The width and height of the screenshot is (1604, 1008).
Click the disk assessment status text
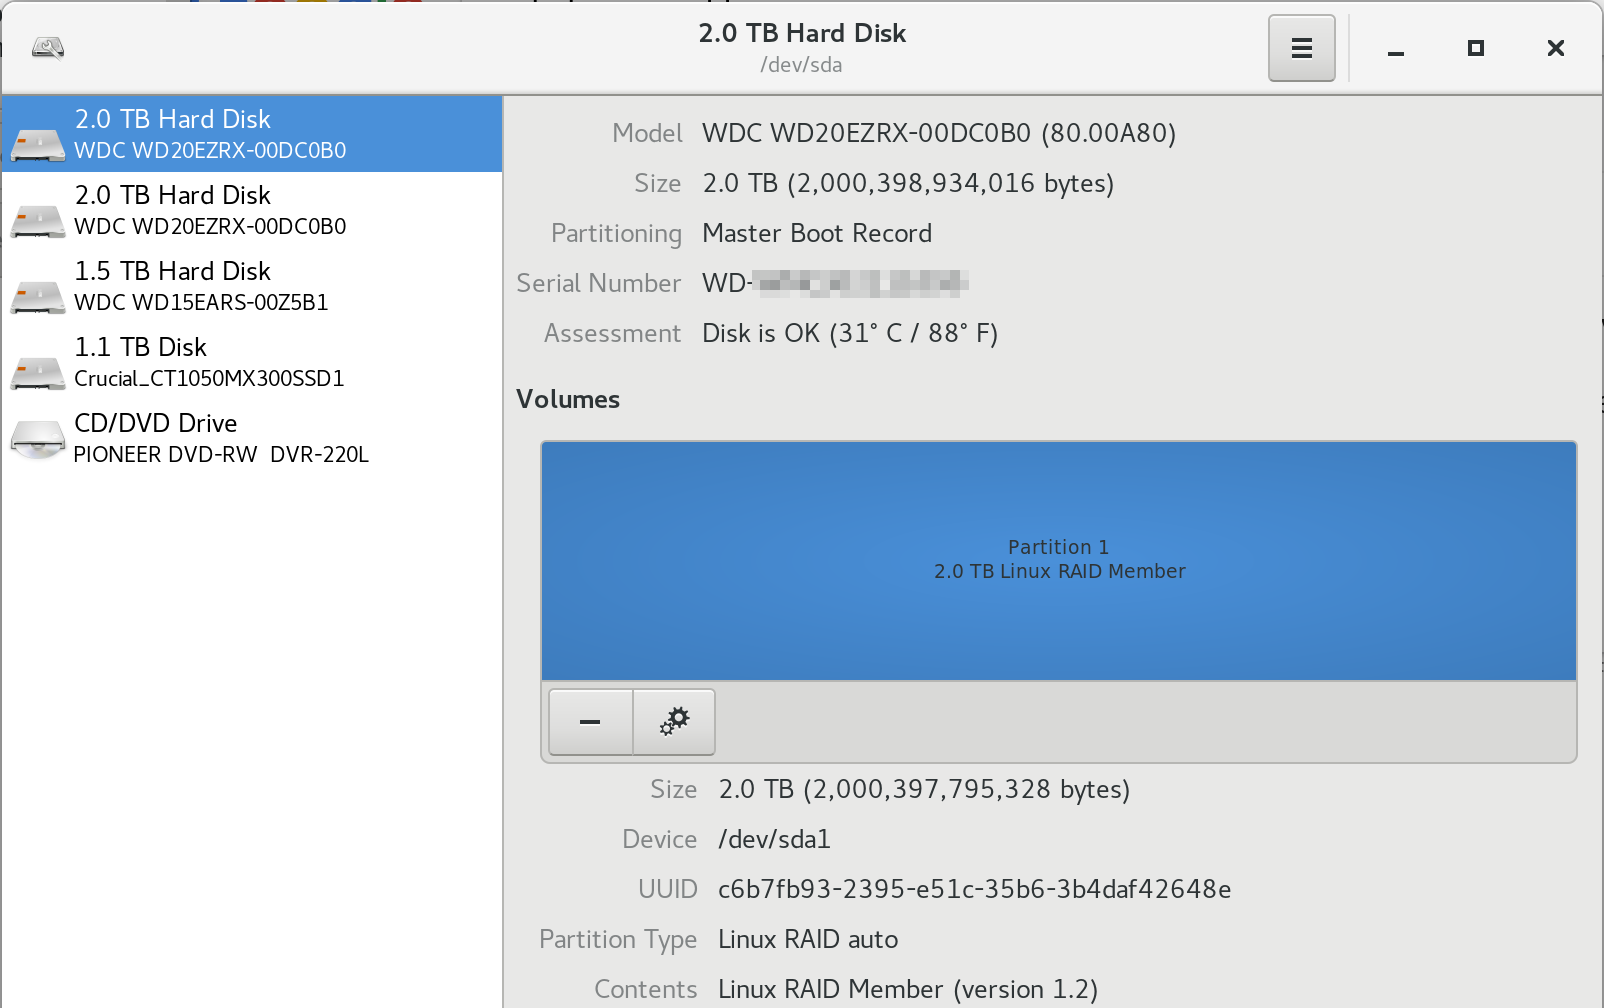[x=850, y=333]
